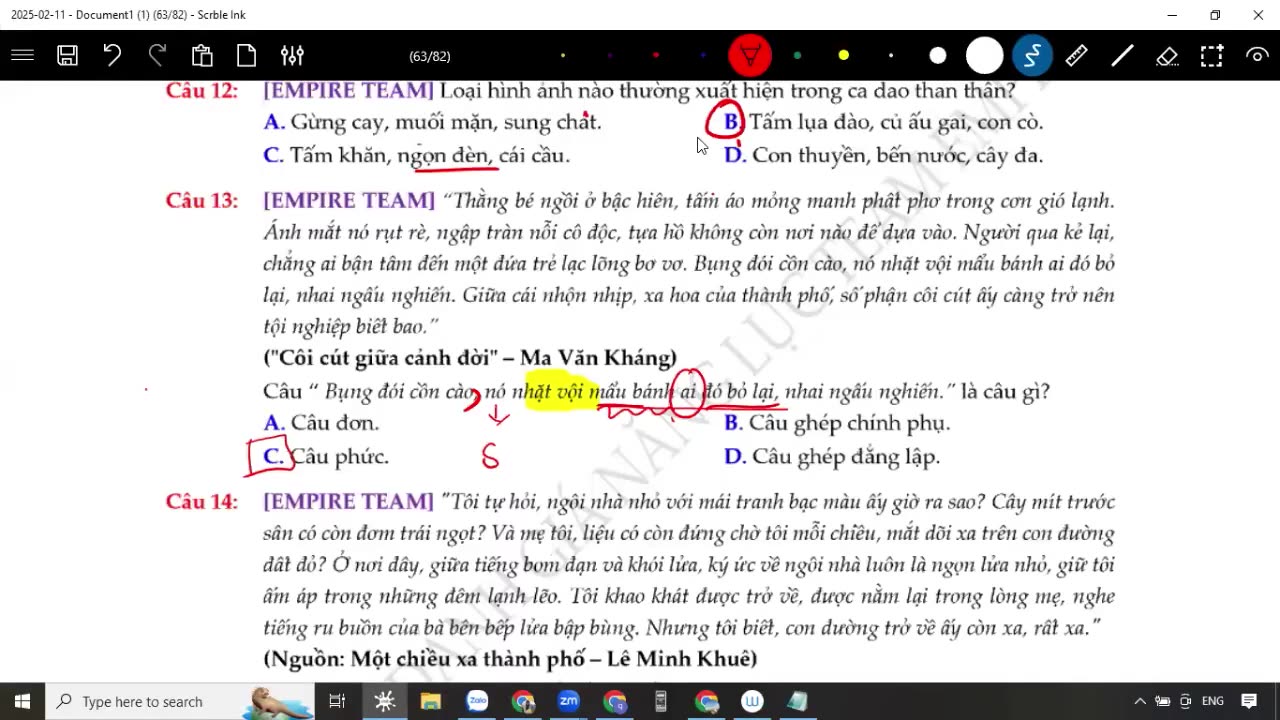This screenshot has height=720, width=1280.
Task: Click answer "D. Con thuyền, bến nước, cây đa."
Action: (x=883, y=155)
